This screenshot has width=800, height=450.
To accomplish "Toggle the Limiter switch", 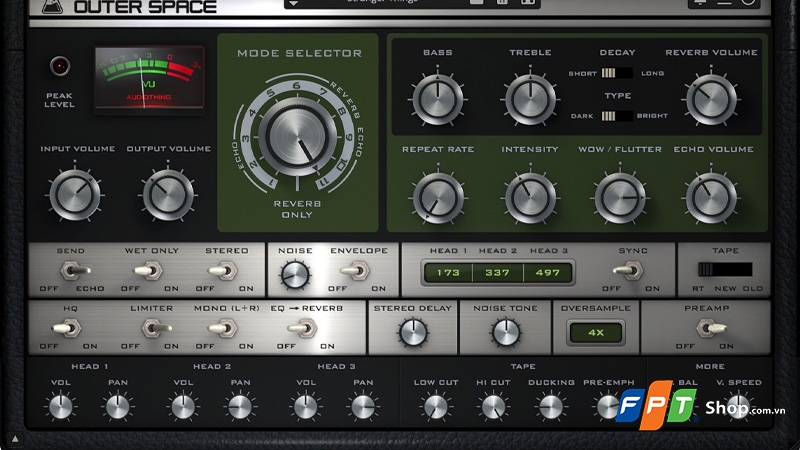I will (156, 328).
